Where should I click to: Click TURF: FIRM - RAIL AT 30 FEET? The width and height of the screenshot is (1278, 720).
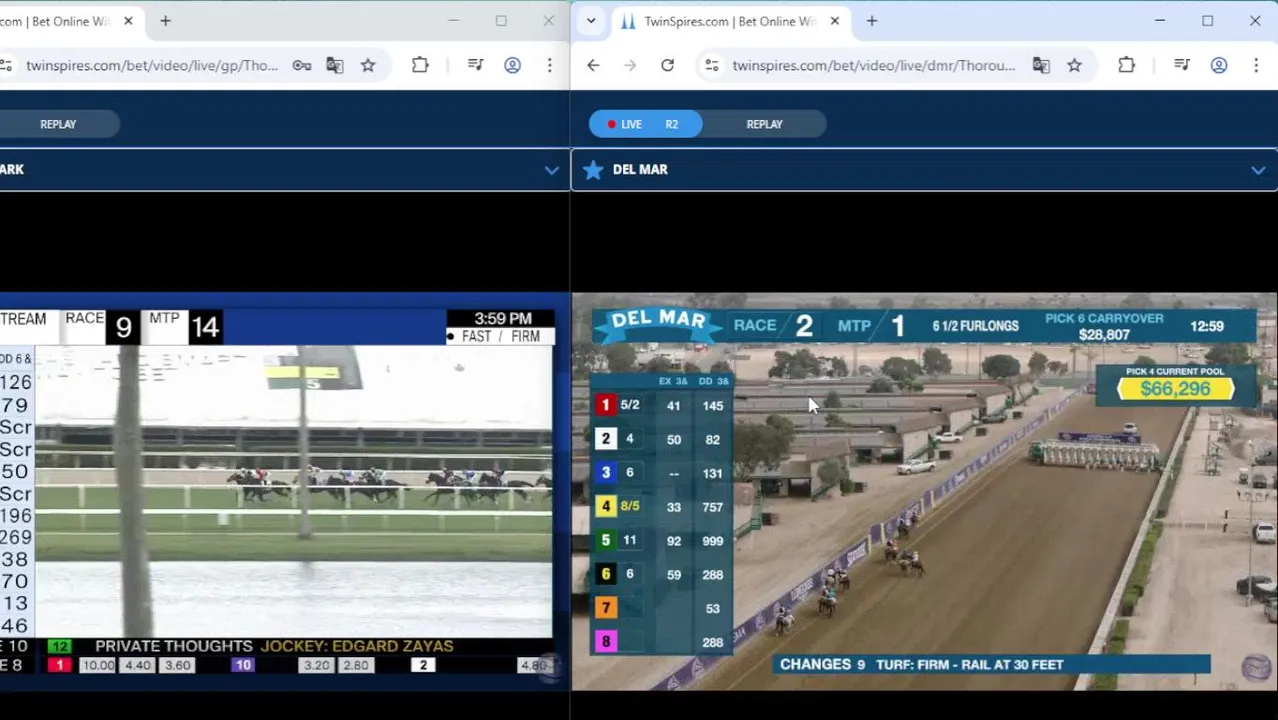[969, 664]
